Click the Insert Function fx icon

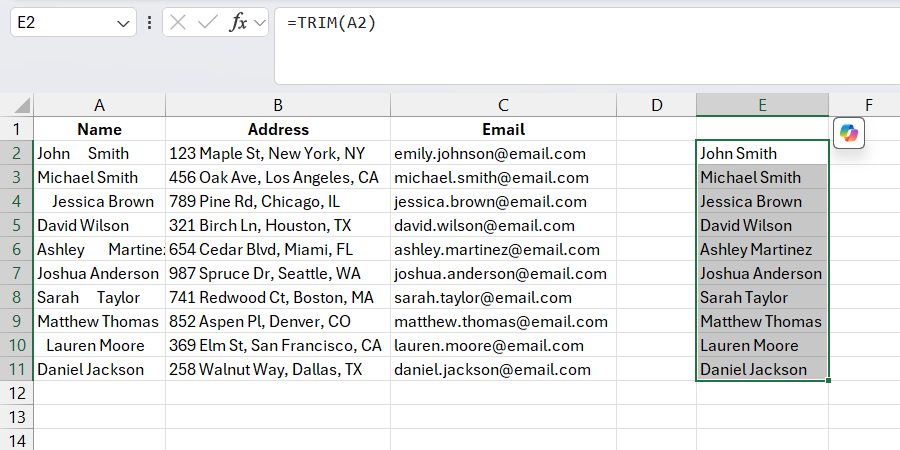(238, 23)
